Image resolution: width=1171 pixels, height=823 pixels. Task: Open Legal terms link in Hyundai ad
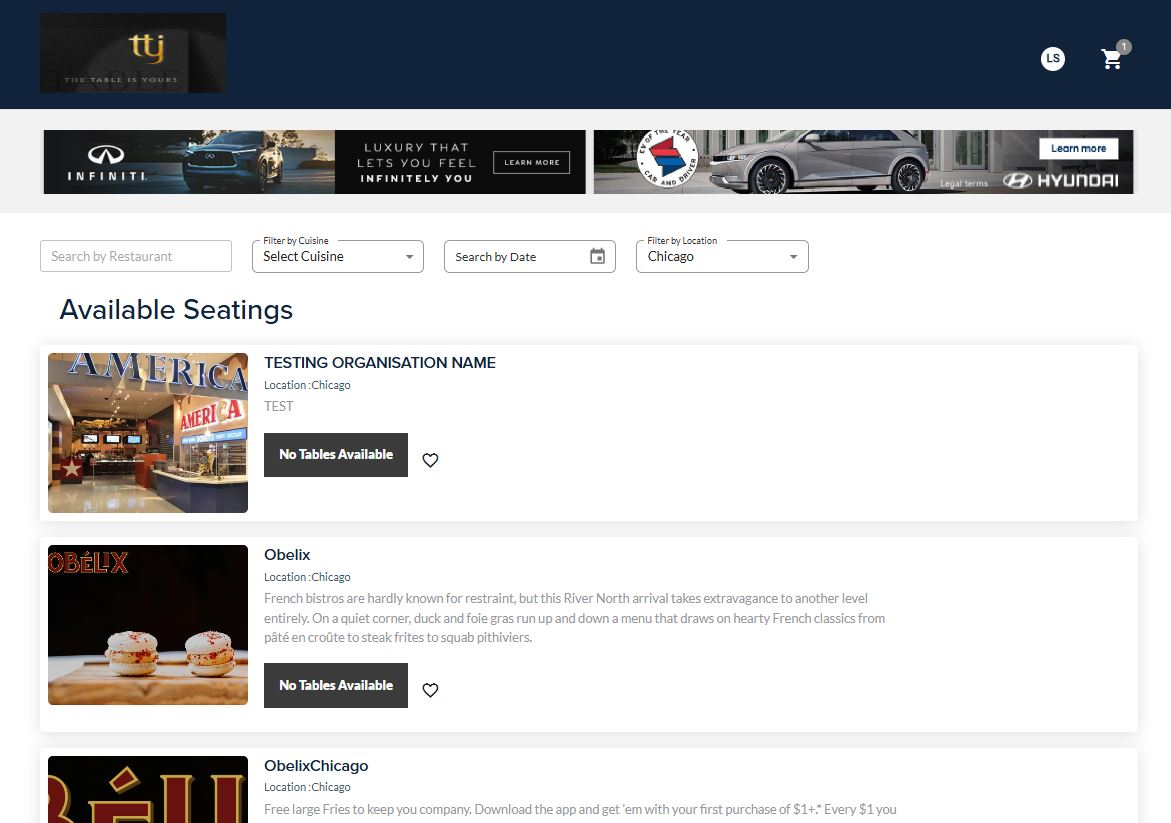[x=963, y=184]
